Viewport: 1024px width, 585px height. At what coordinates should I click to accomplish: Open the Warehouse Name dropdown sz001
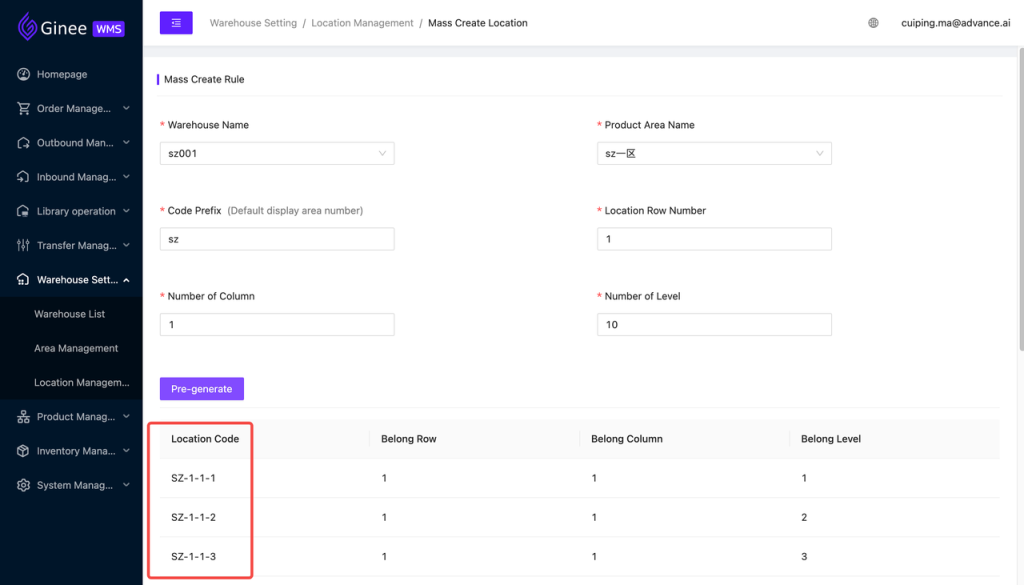pos(277,153)
